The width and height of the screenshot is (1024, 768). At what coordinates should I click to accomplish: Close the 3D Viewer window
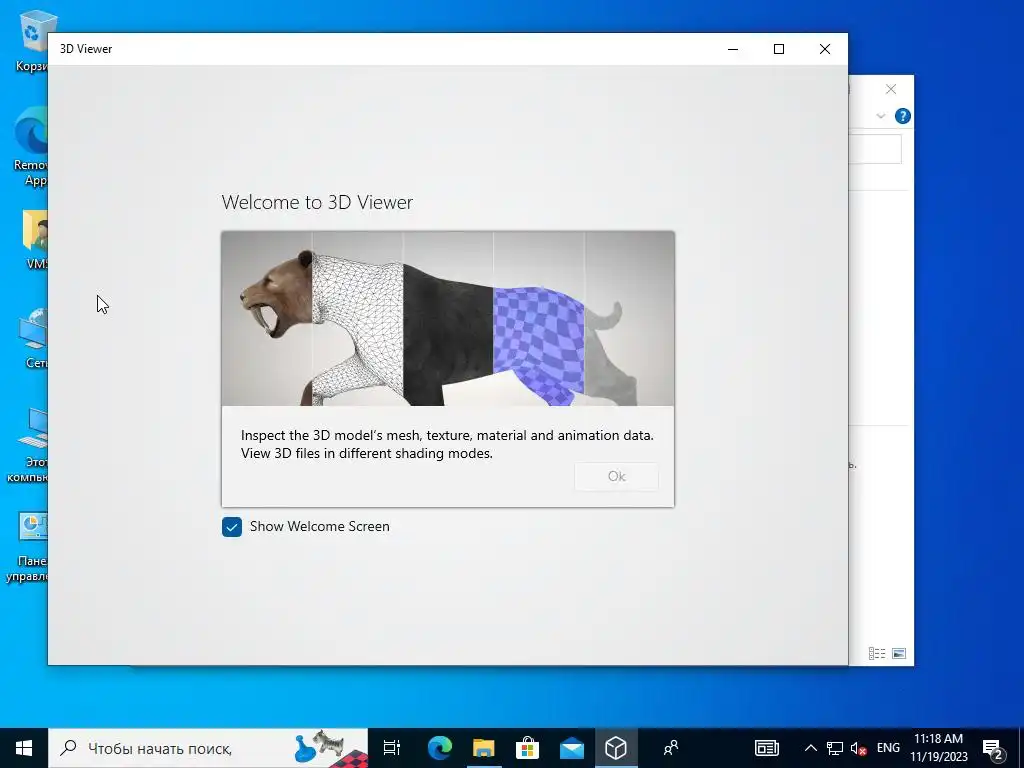point(825,49)
